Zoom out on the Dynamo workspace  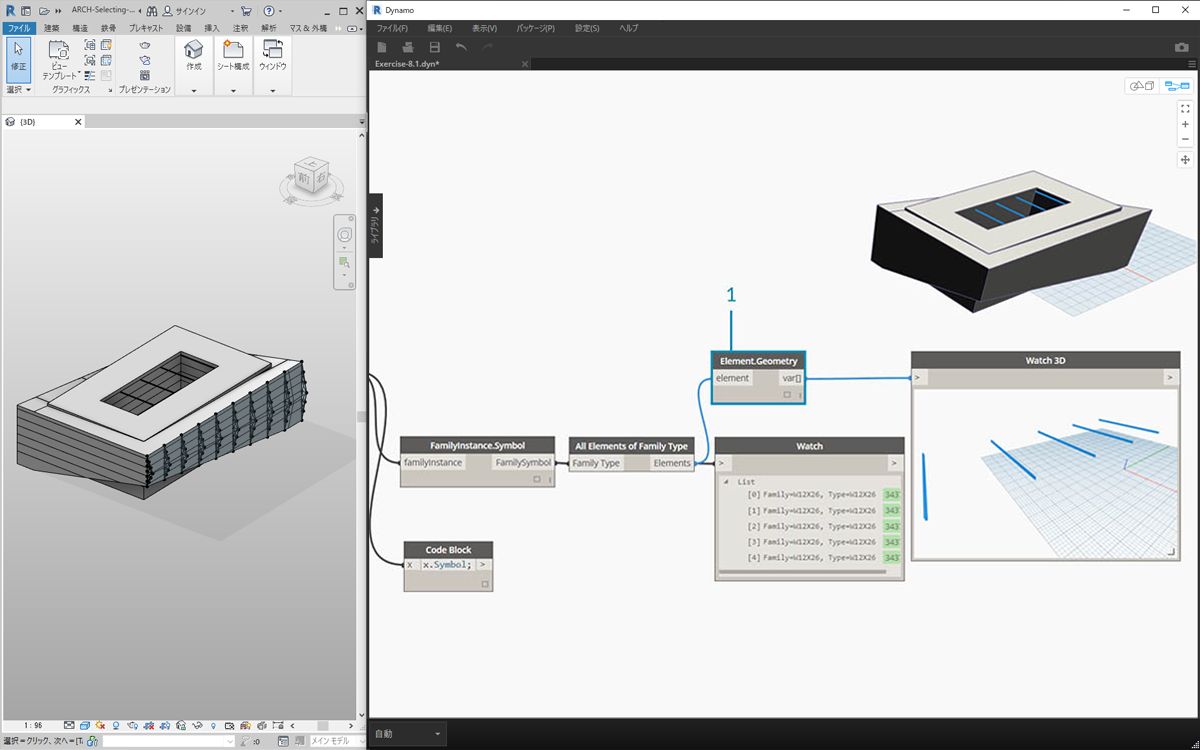[1185, 139]
